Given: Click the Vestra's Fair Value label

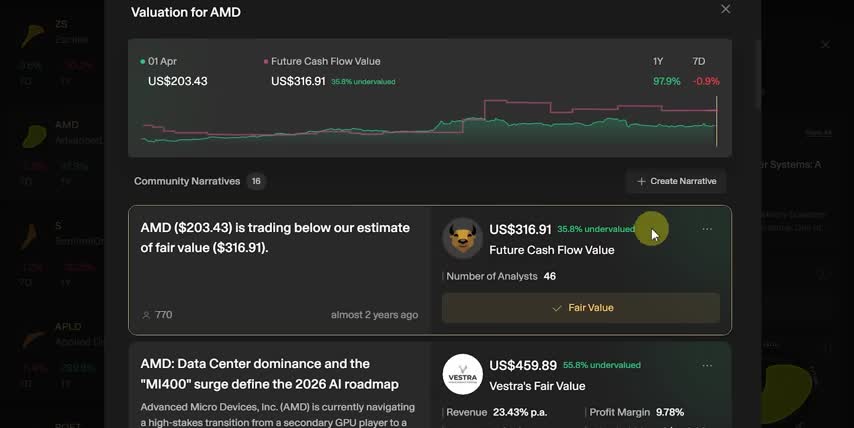Looking at the screenshot, I should tap(537, 386).
